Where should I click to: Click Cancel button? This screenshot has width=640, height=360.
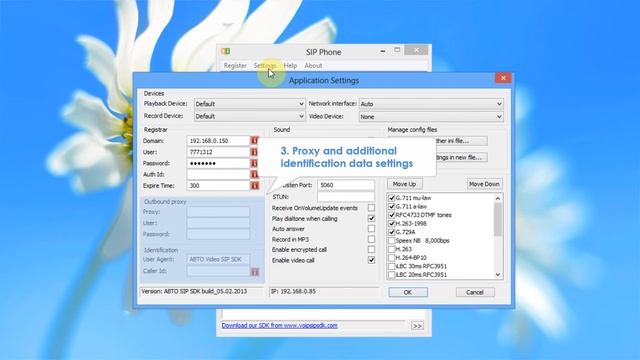[475, 292]
